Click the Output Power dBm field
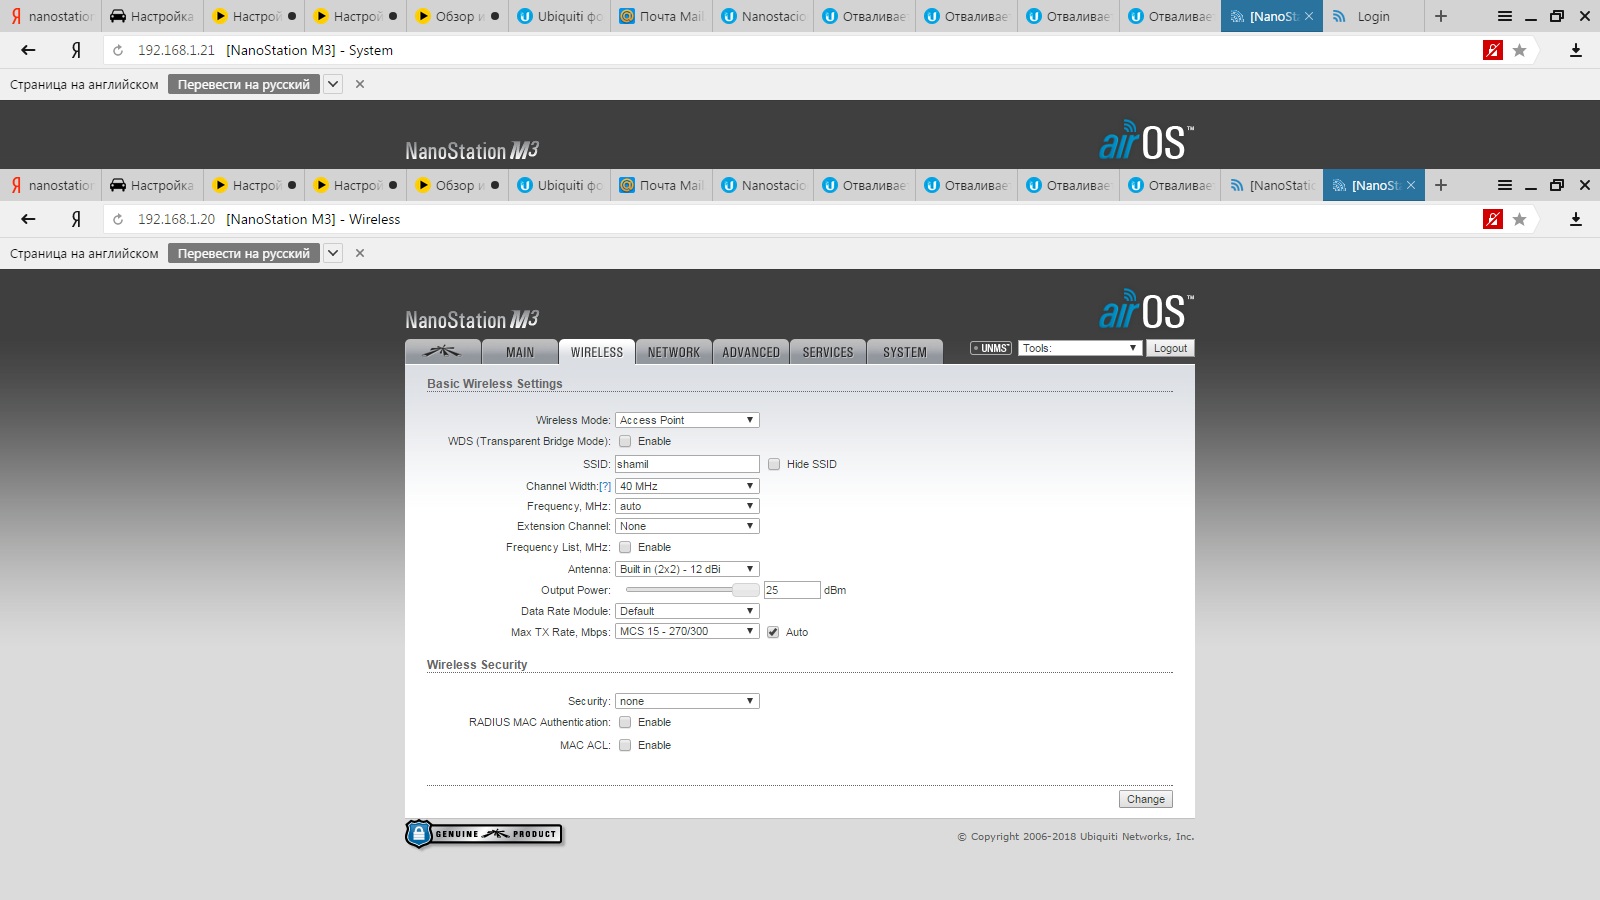 tap(792, 590)
